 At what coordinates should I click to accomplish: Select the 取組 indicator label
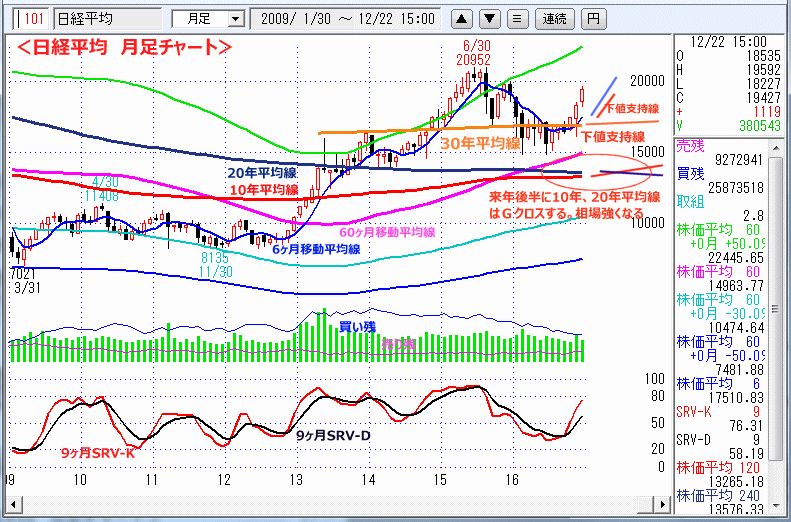(x=690, y=202)
